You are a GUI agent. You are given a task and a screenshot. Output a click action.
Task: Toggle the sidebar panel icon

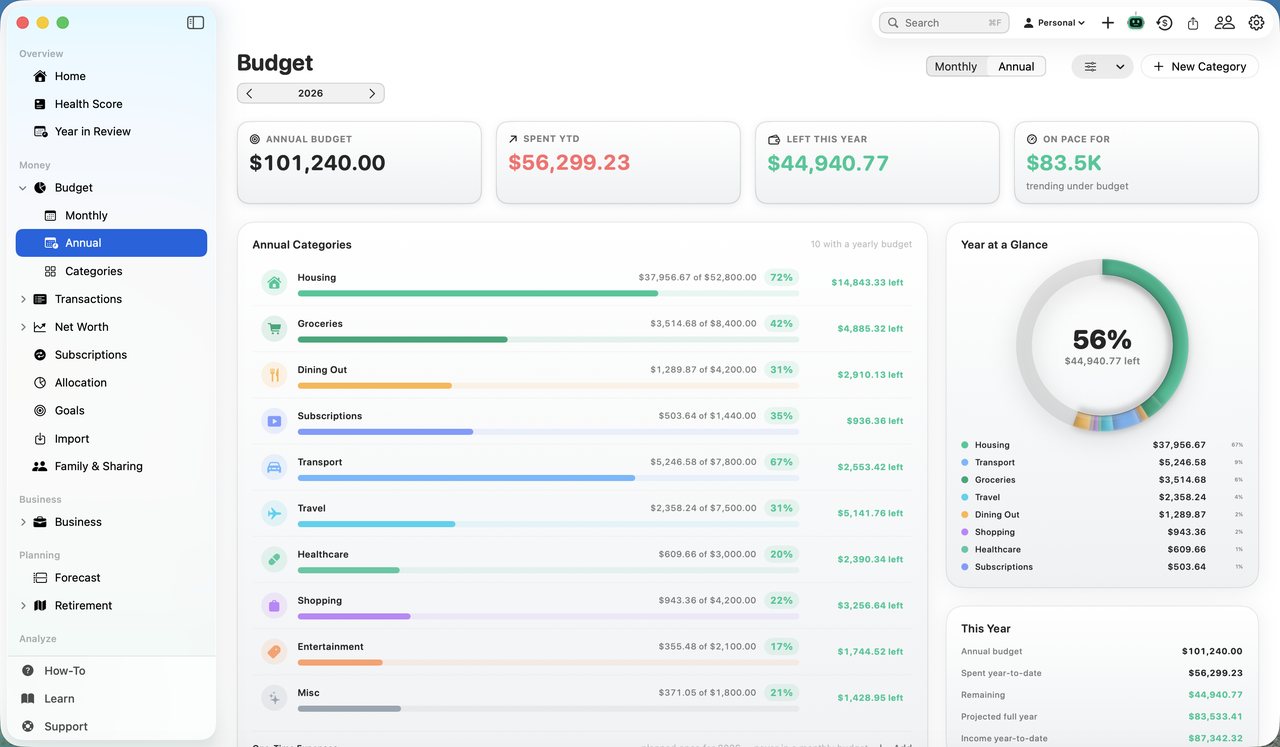(x=195, y=22)
